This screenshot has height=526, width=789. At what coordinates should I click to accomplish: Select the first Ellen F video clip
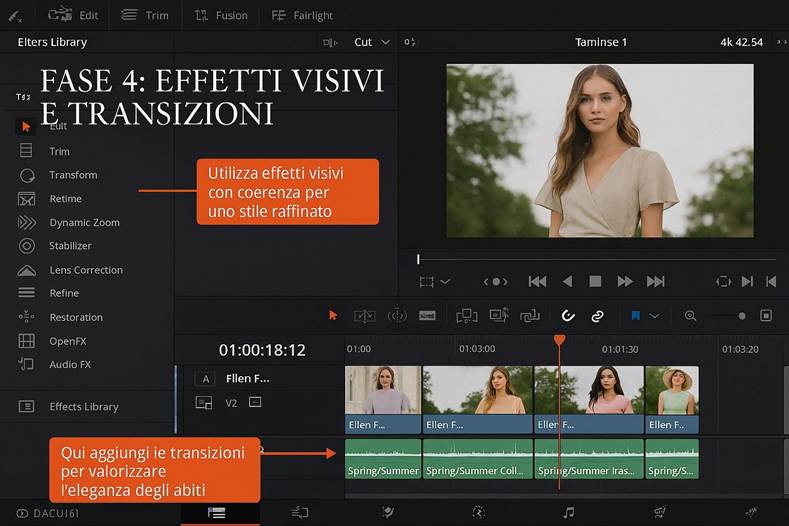[x=383, y=399]
